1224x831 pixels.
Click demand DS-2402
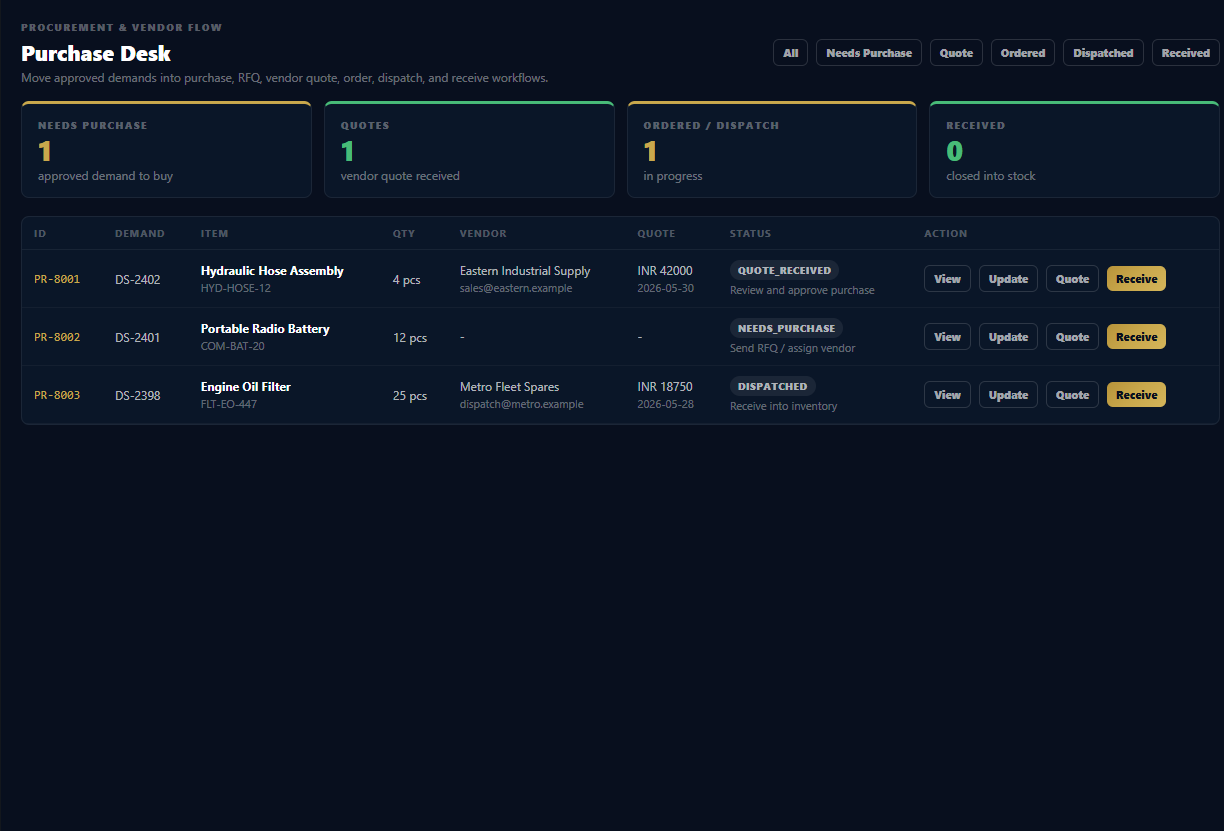tap(137, 279)
